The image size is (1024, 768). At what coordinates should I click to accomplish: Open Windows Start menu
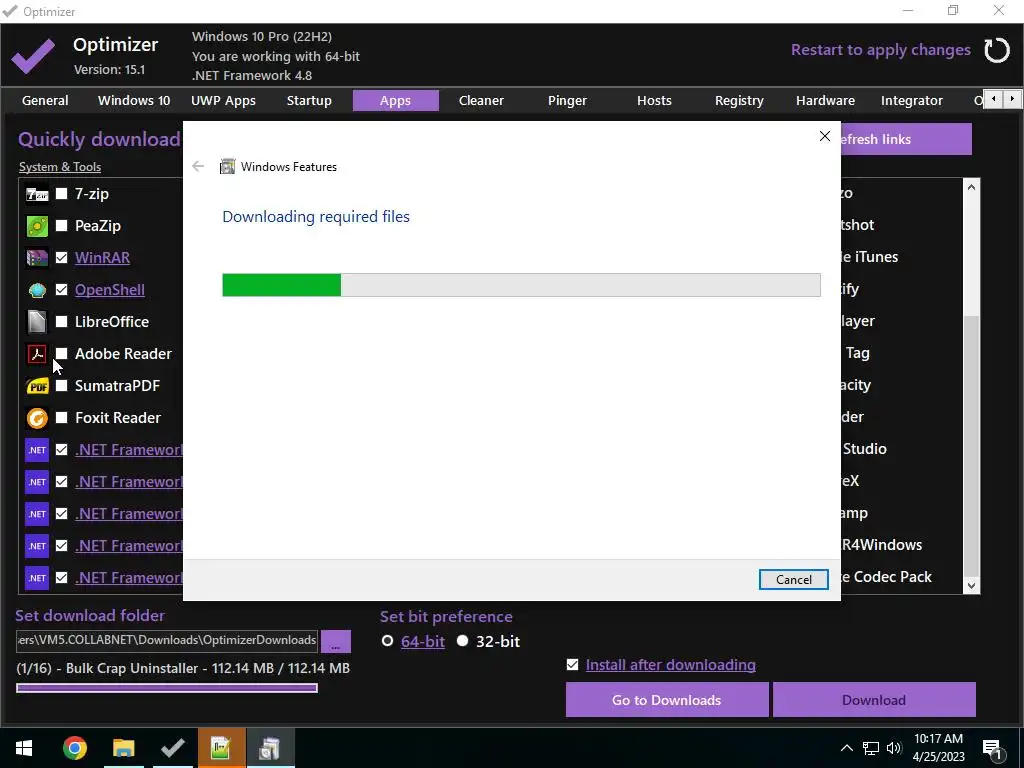coord(24,748)
